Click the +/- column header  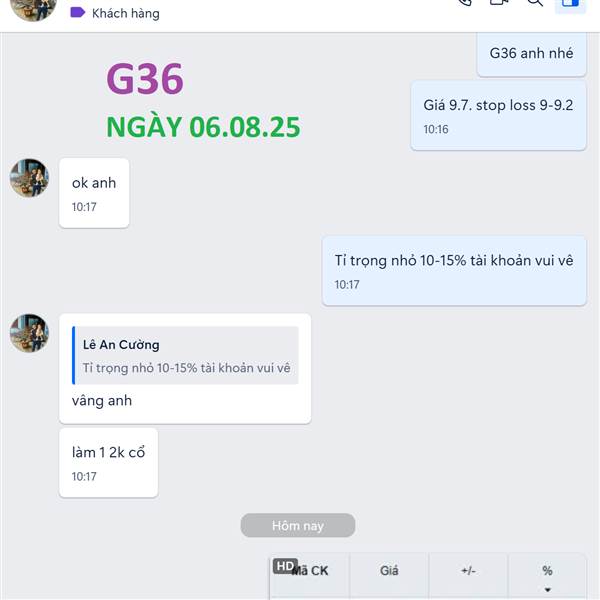pos(468,571)
